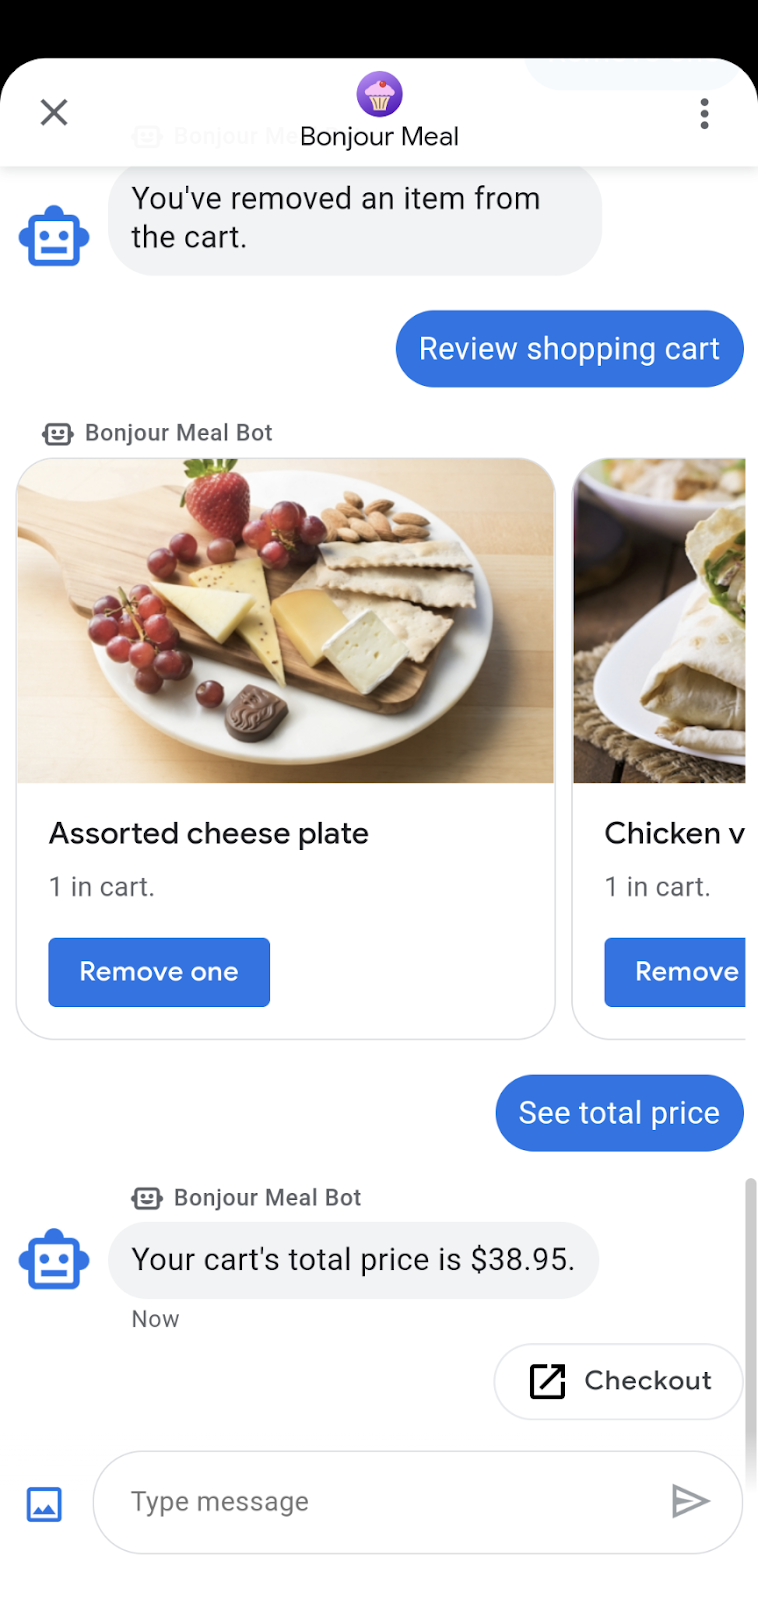This screenshot has height=1600, width=758.
Task: Tap the "Your cart's total price" message
Action: point(353,1260)
